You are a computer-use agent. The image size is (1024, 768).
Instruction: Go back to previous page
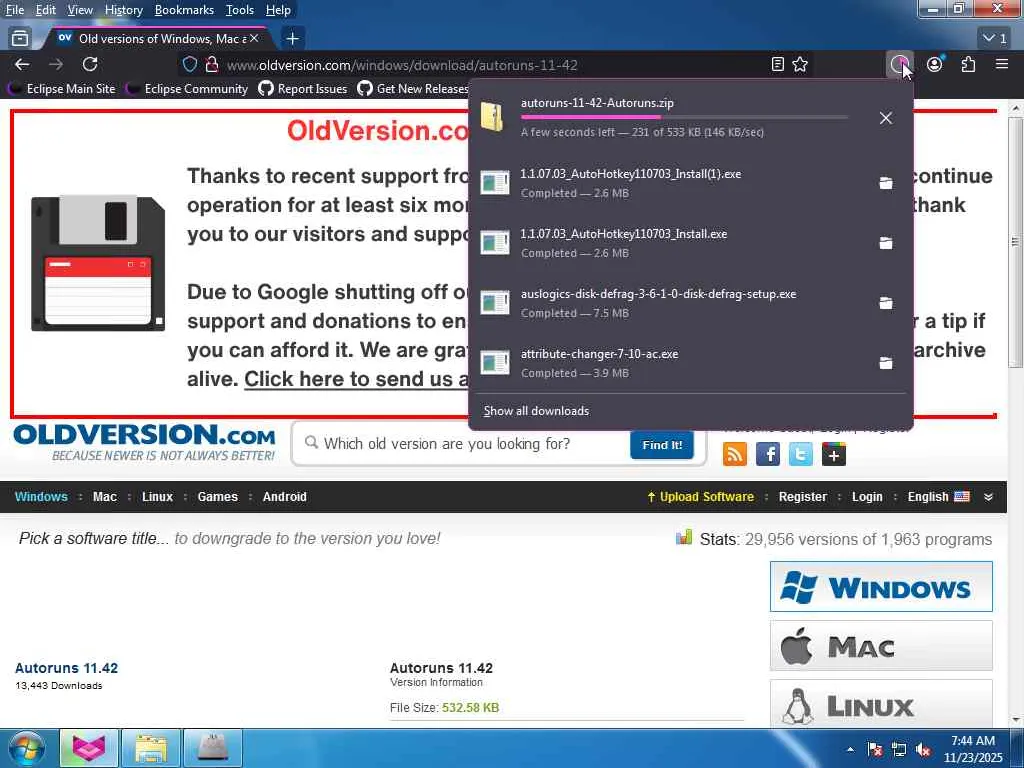[x=22, y=64]
